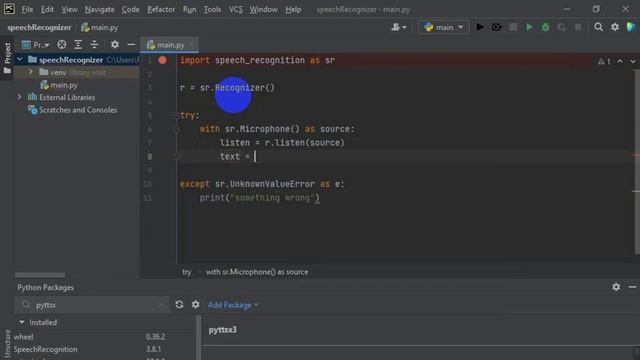Click the with sr.Microphone() breadcrumb
Image resolution: width=640 pixels, height=360 pixels.
coord(257,272)
